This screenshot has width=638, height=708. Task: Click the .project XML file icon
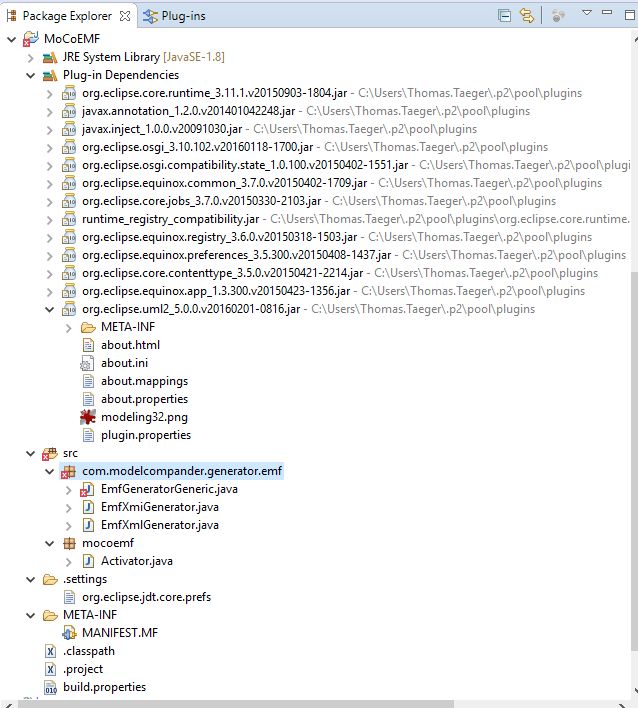(x=50, y=670)
